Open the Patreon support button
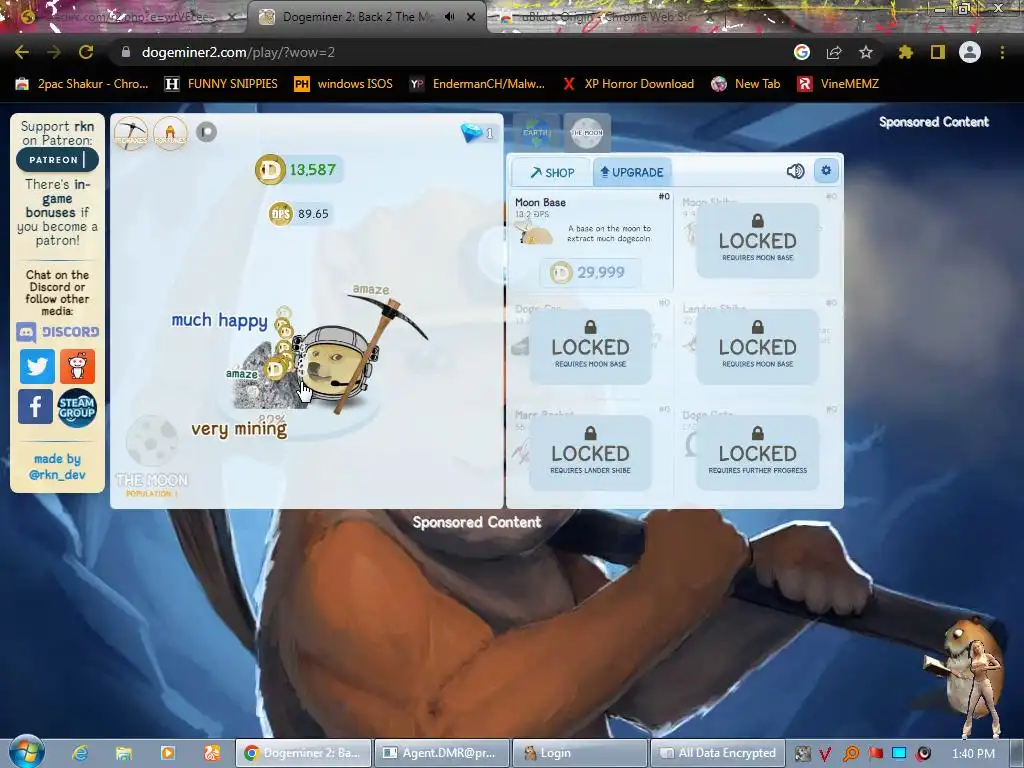Image resolution: width=1024 pixels, height=768 pixels. pyautogui.click(x=57, y=160)
